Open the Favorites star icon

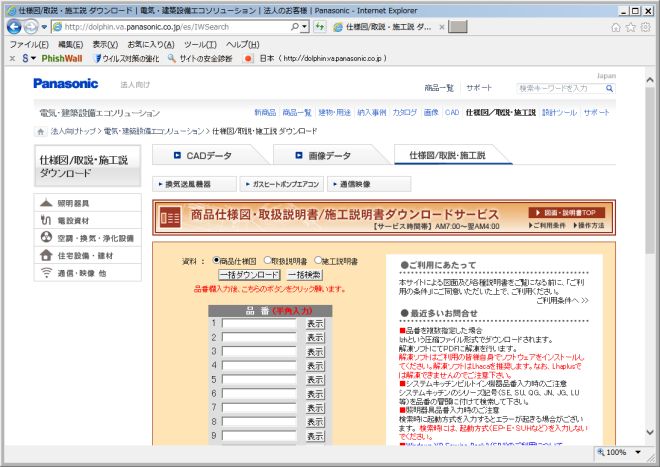pyautogui.click(x=631, y=27)
